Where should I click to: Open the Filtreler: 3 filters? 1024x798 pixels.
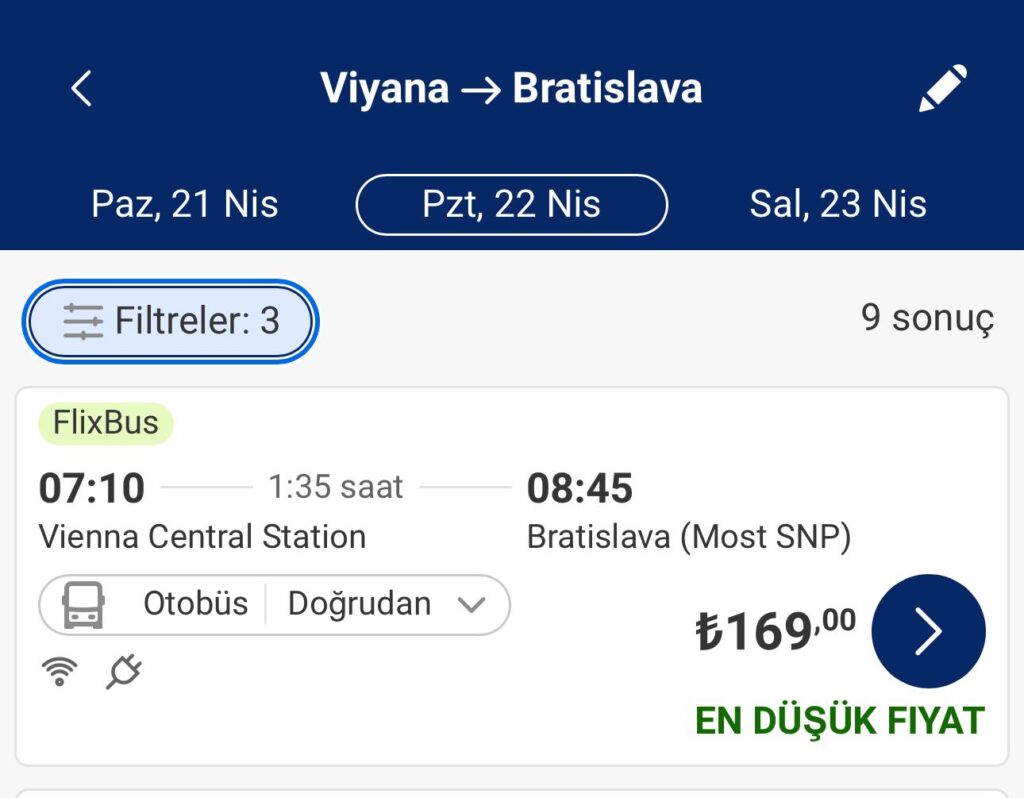[170, 321]
